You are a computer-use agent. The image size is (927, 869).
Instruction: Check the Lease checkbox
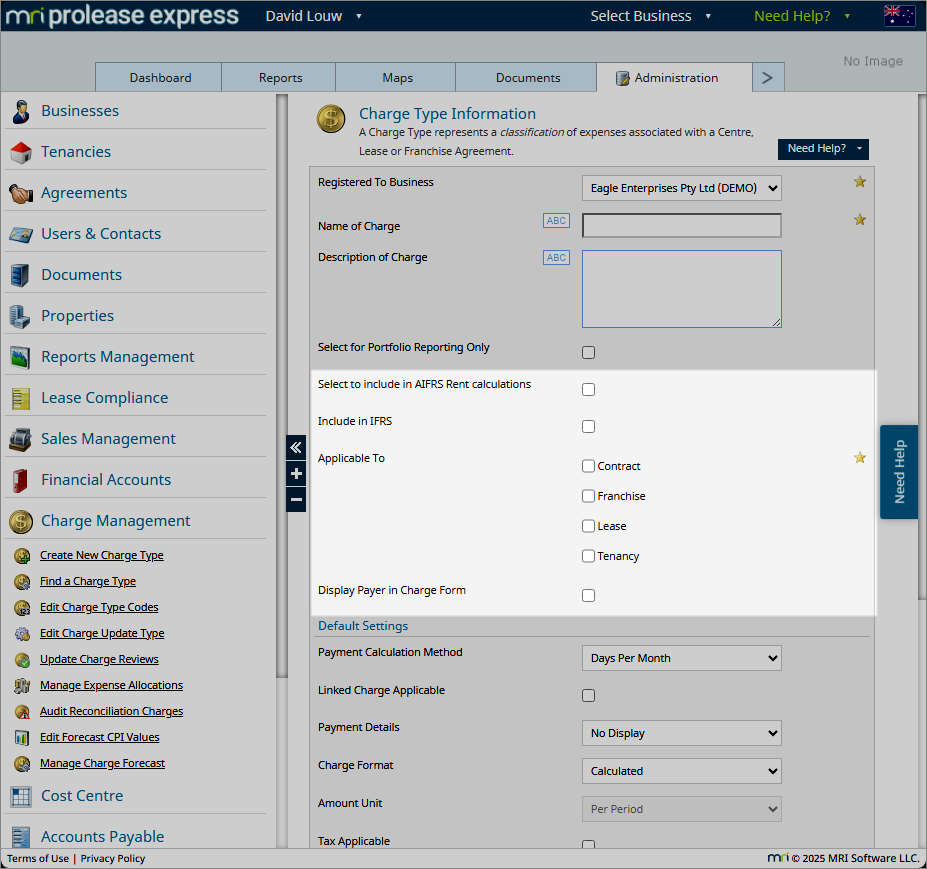click(x=588, y=526)
